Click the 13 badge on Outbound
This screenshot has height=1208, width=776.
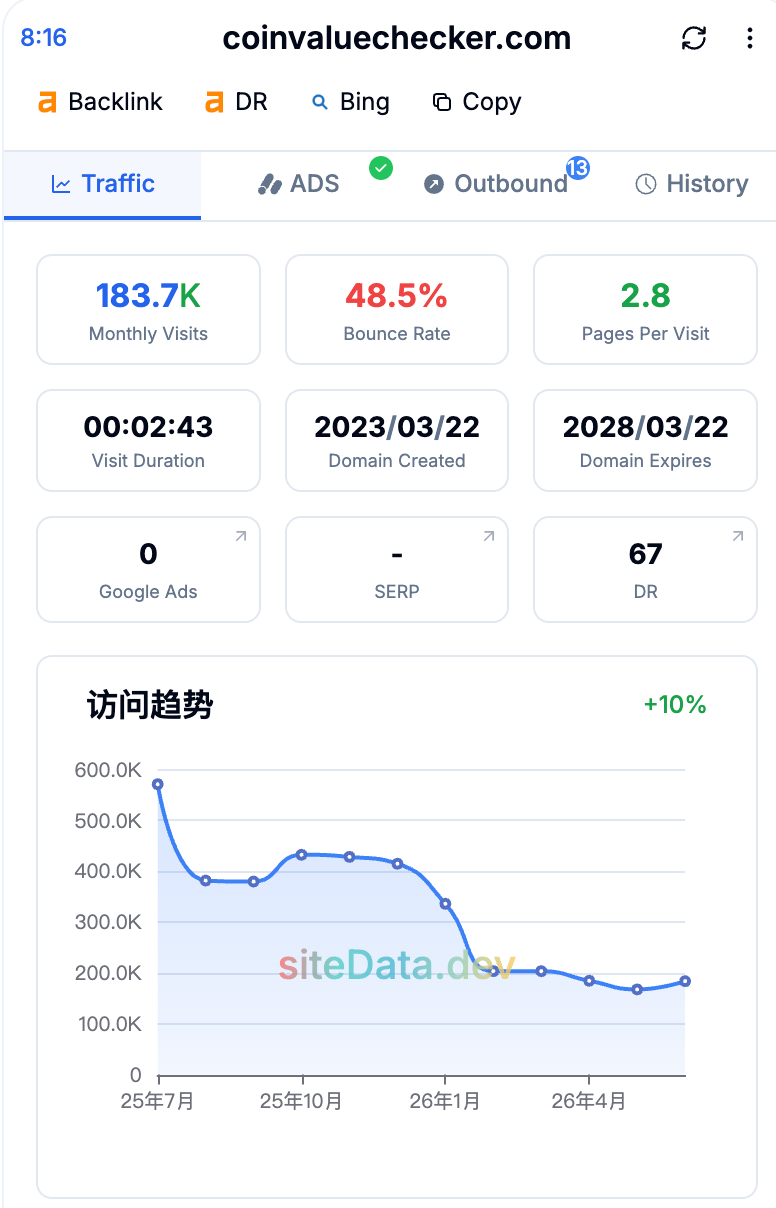click(x=578, y=168)
